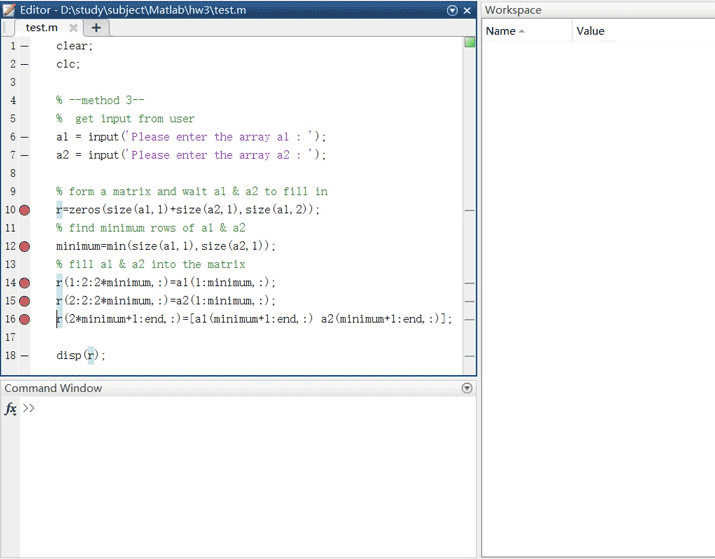Image resolution: width=715 pixels, height=559 pixels.
Task: Click the 'clear;' statement
Action: [74, 46]
